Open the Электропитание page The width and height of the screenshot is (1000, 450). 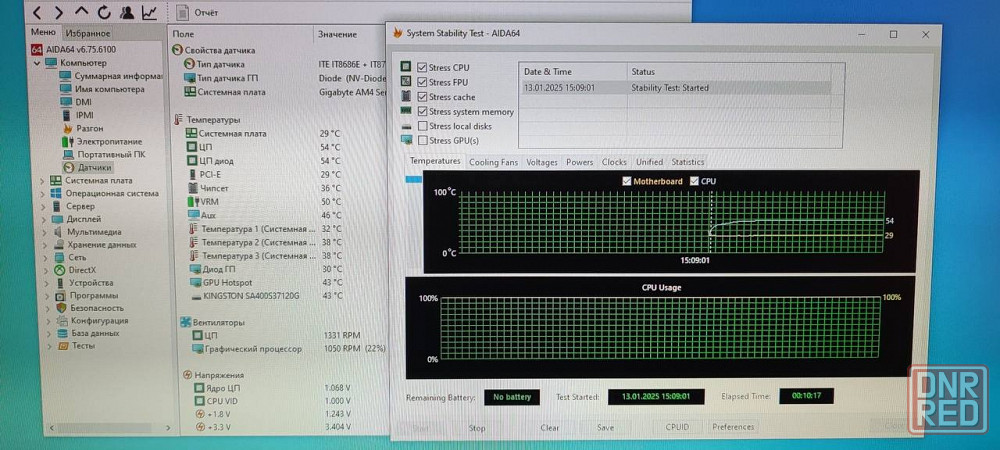109,142
